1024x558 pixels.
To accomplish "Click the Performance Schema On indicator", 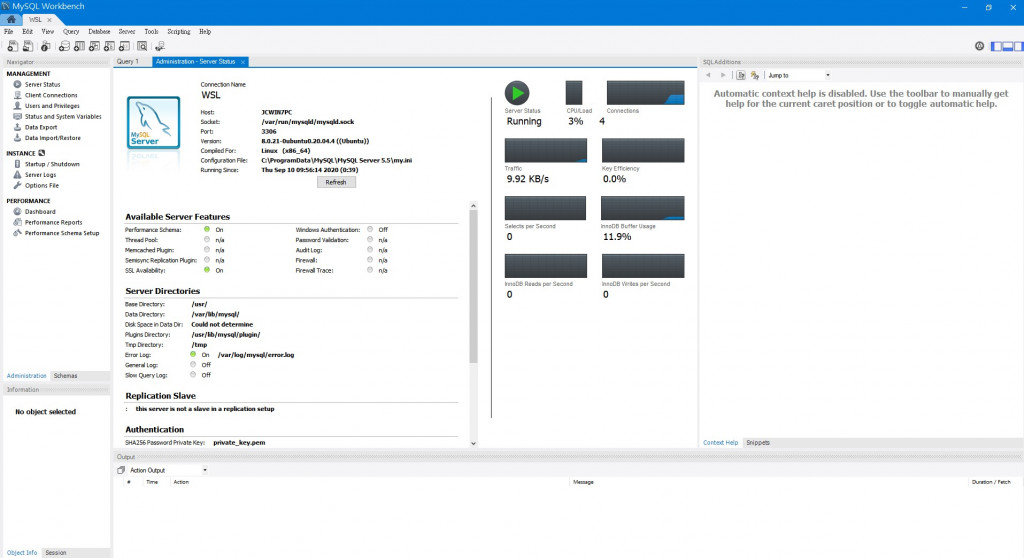I will 207,229.
